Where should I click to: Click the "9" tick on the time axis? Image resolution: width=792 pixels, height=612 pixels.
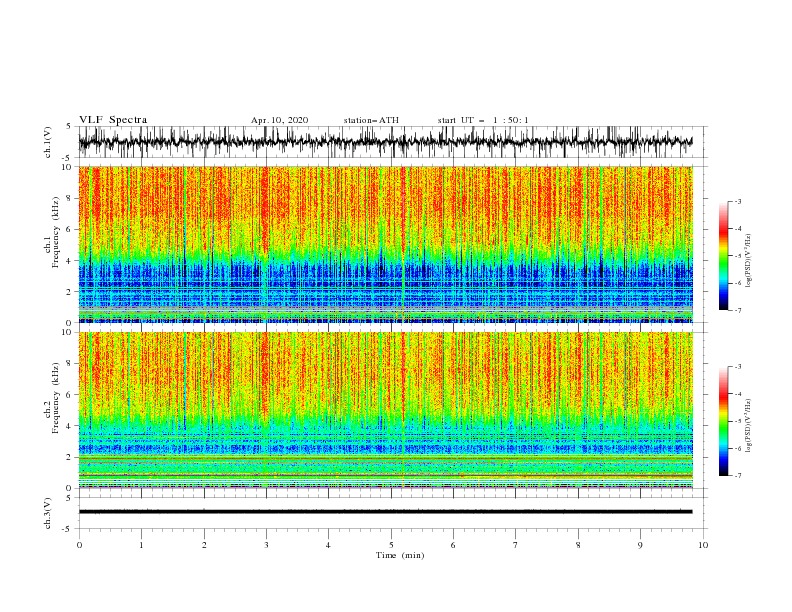pos(640,545)
